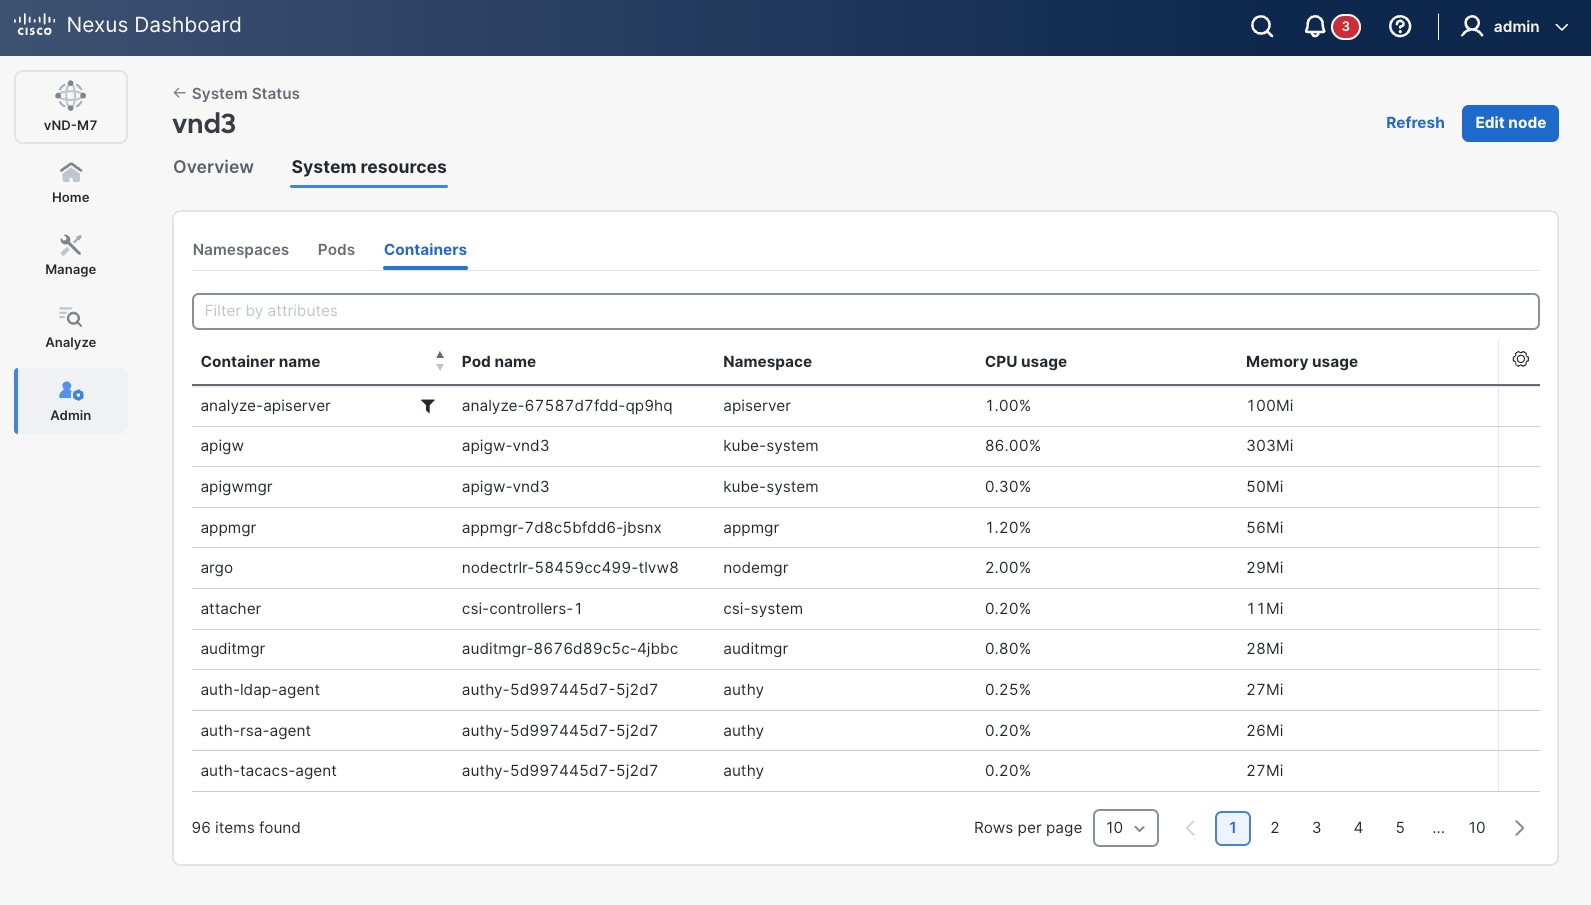Screen dimensions: 1591x905
Task: Select the System resources tab
Action: pos(369,167)
